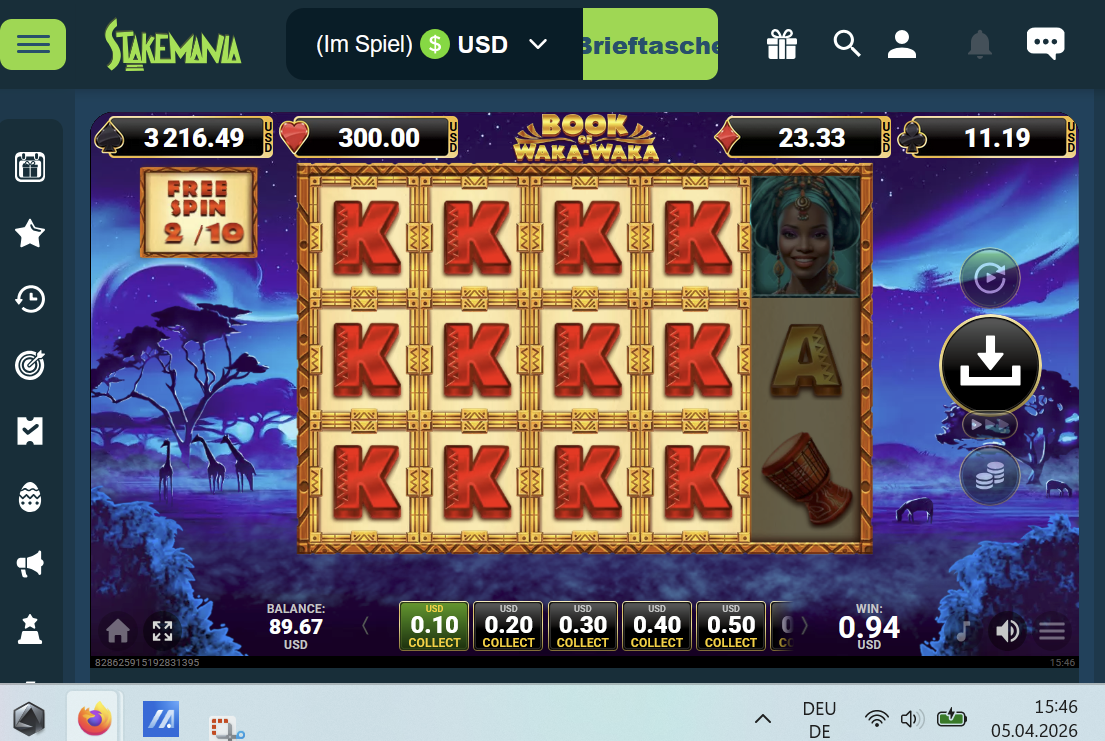Show next collect bet options arrow
This screenshot has height=741, width=1105.
click(x=804, y=625)
